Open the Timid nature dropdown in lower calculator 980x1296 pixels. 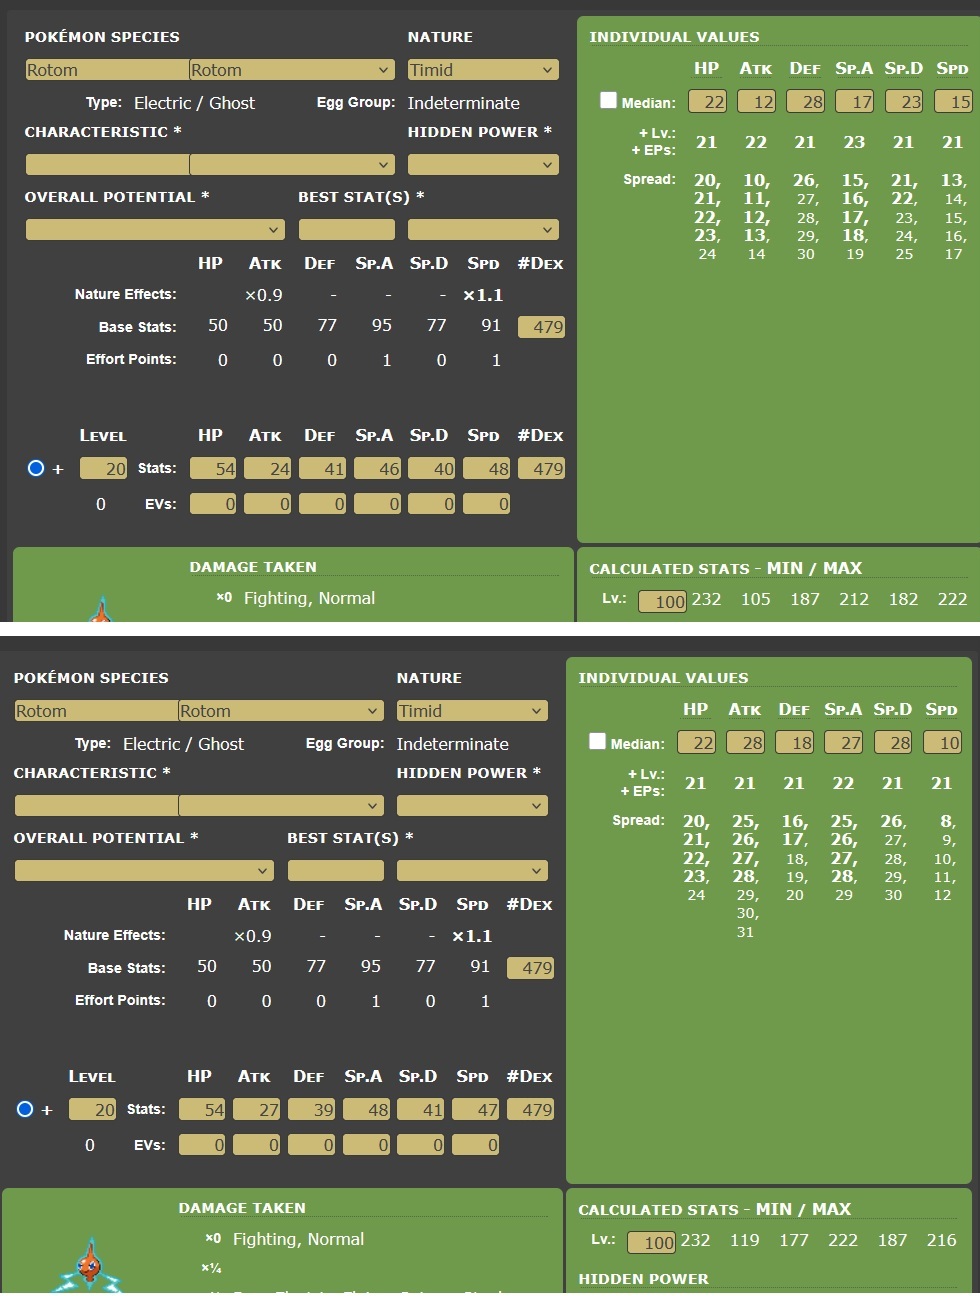pos(472,711)
